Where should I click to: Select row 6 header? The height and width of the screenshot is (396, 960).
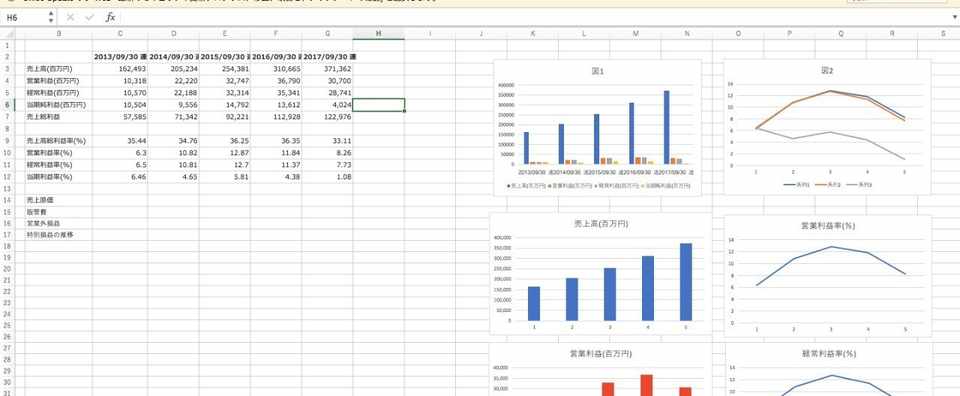(7, 105)
